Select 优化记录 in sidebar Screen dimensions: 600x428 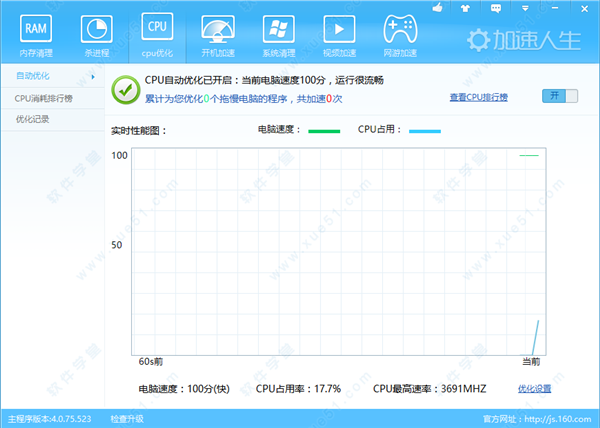point(33,119)
